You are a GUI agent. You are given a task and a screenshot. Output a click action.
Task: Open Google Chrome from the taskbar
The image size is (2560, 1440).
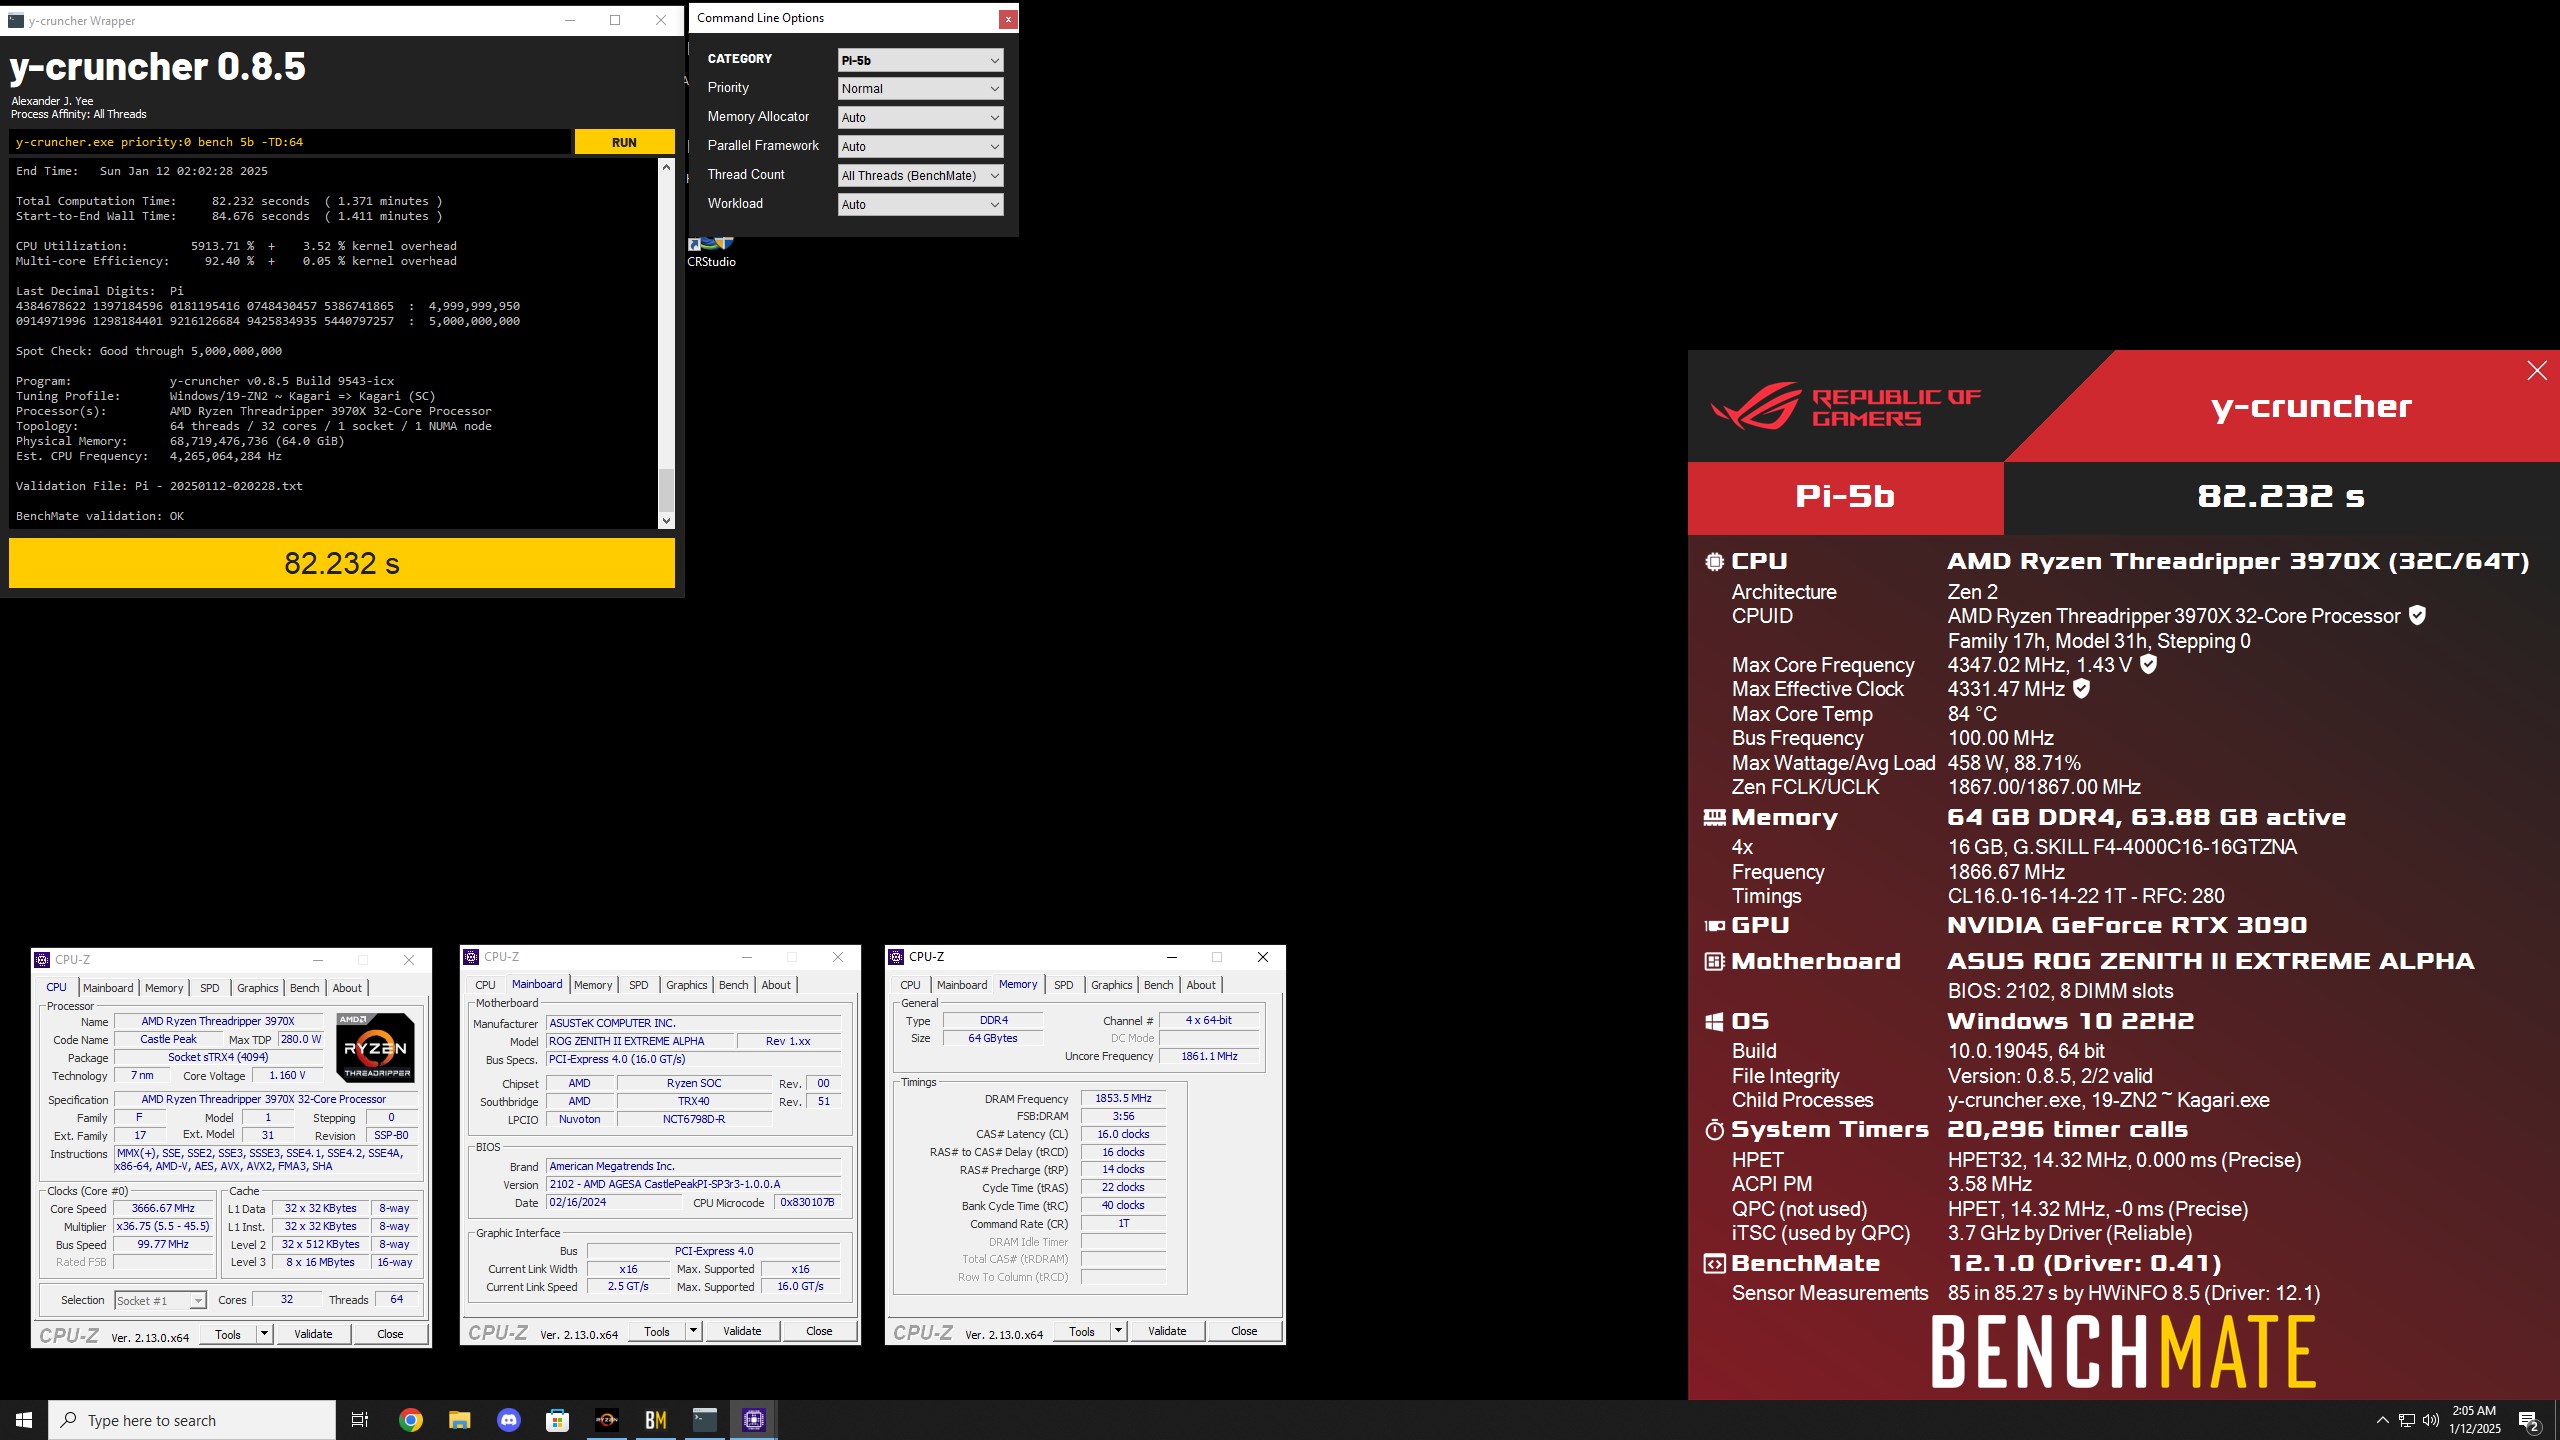tap(410, 1420)
